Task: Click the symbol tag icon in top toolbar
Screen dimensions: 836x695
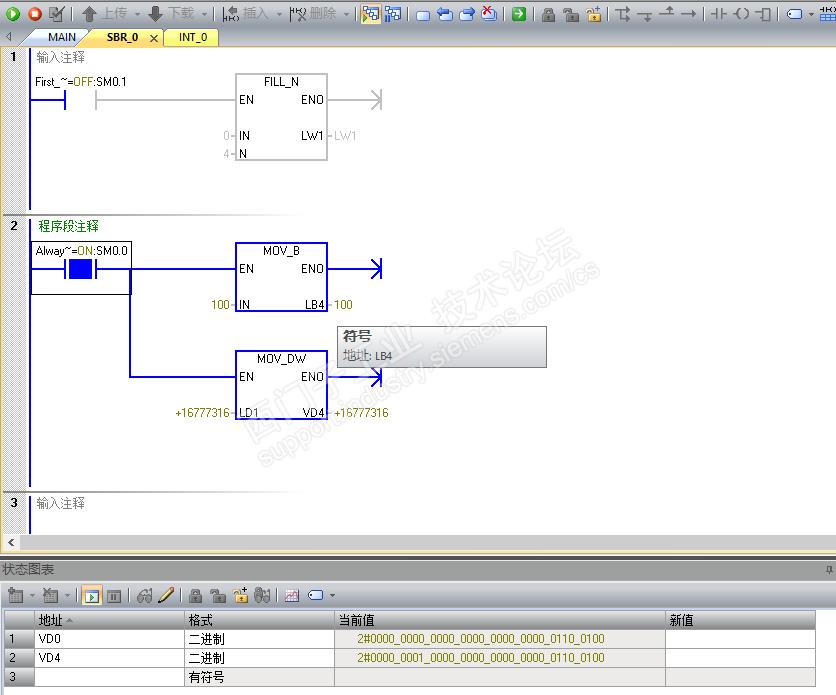Action: [794, 14]
